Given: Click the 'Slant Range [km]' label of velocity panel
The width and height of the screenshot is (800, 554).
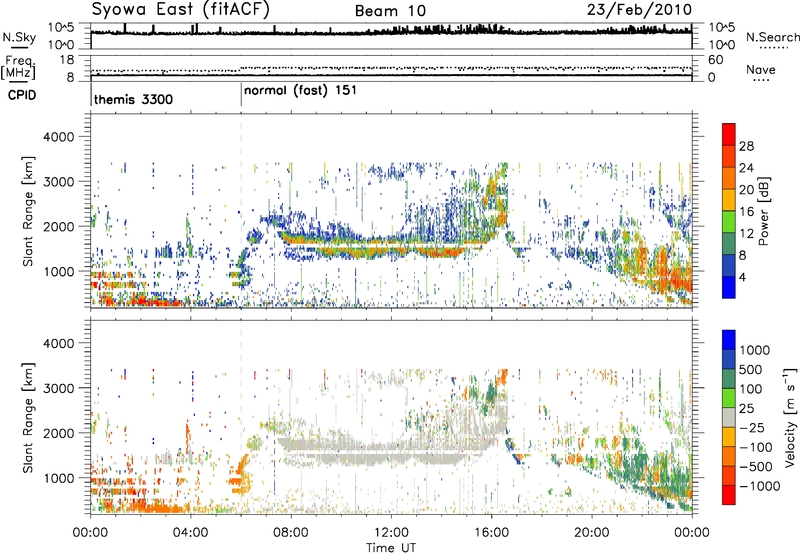Looking at the screenshot, I should click(x=29, y=417).
